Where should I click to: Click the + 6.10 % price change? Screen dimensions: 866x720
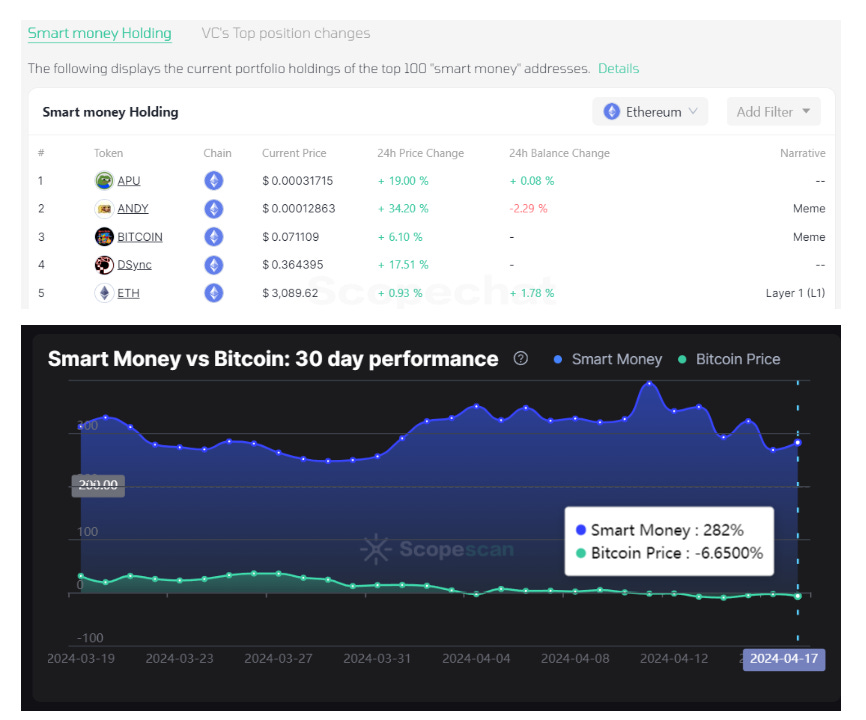pos(400,237)
